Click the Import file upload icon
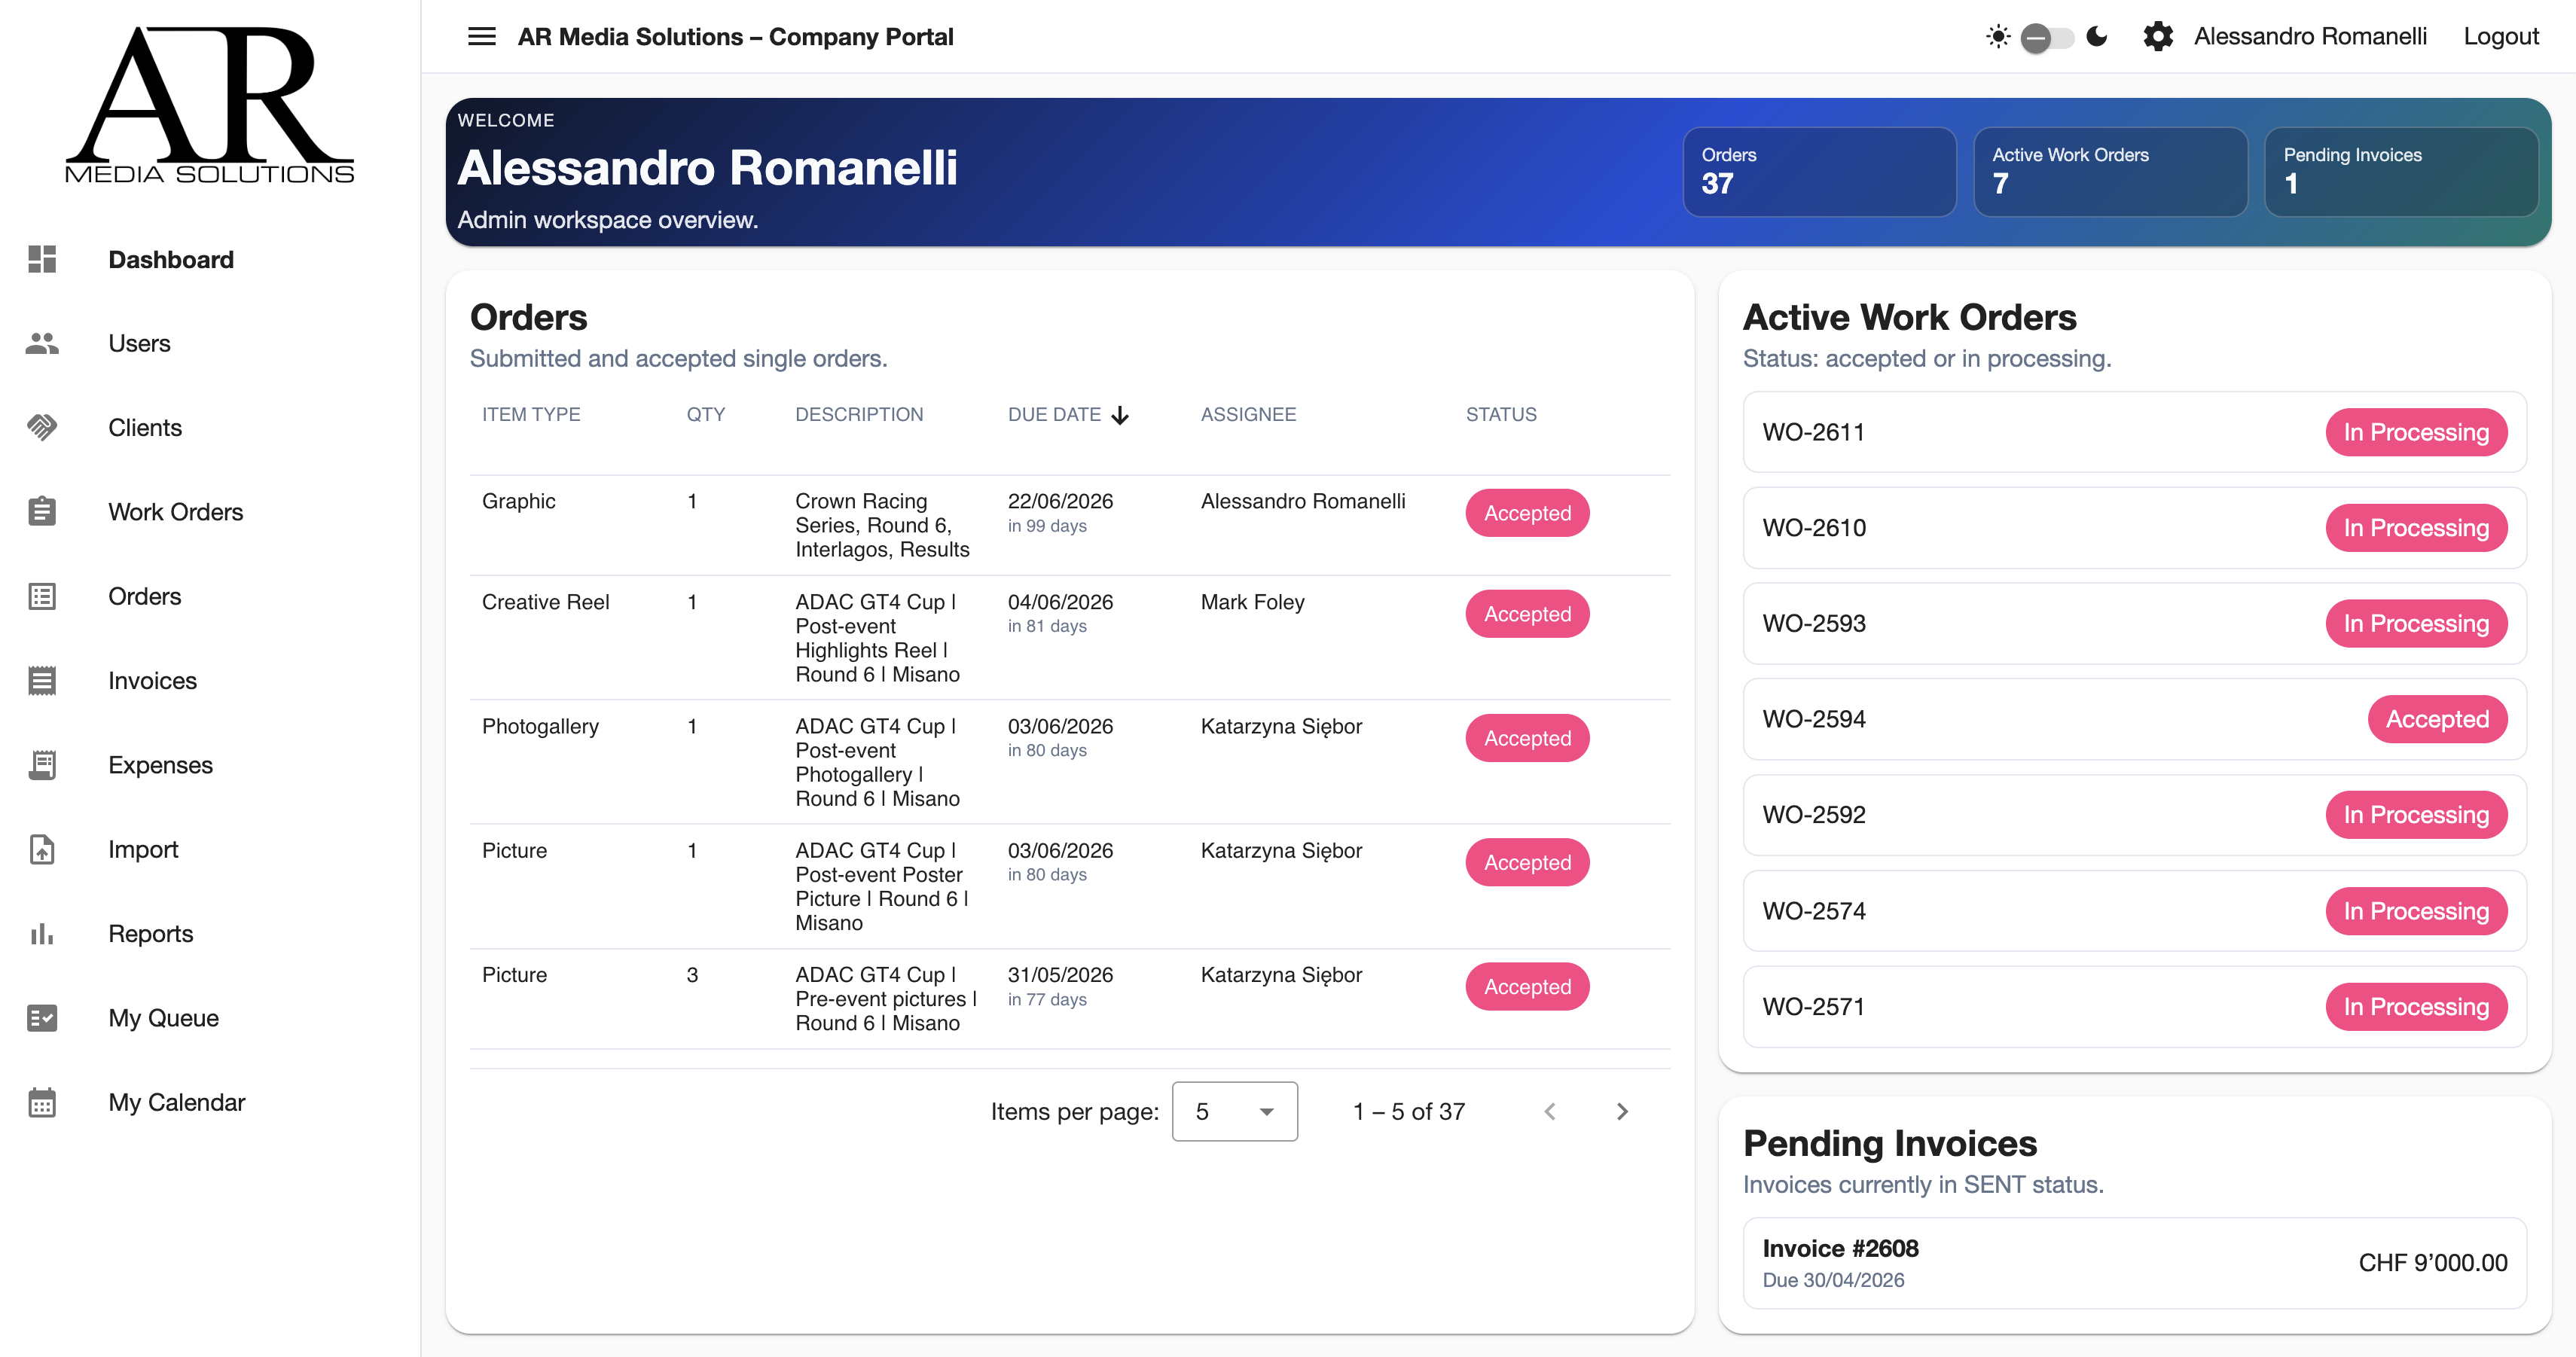 [x=42, y=849]
